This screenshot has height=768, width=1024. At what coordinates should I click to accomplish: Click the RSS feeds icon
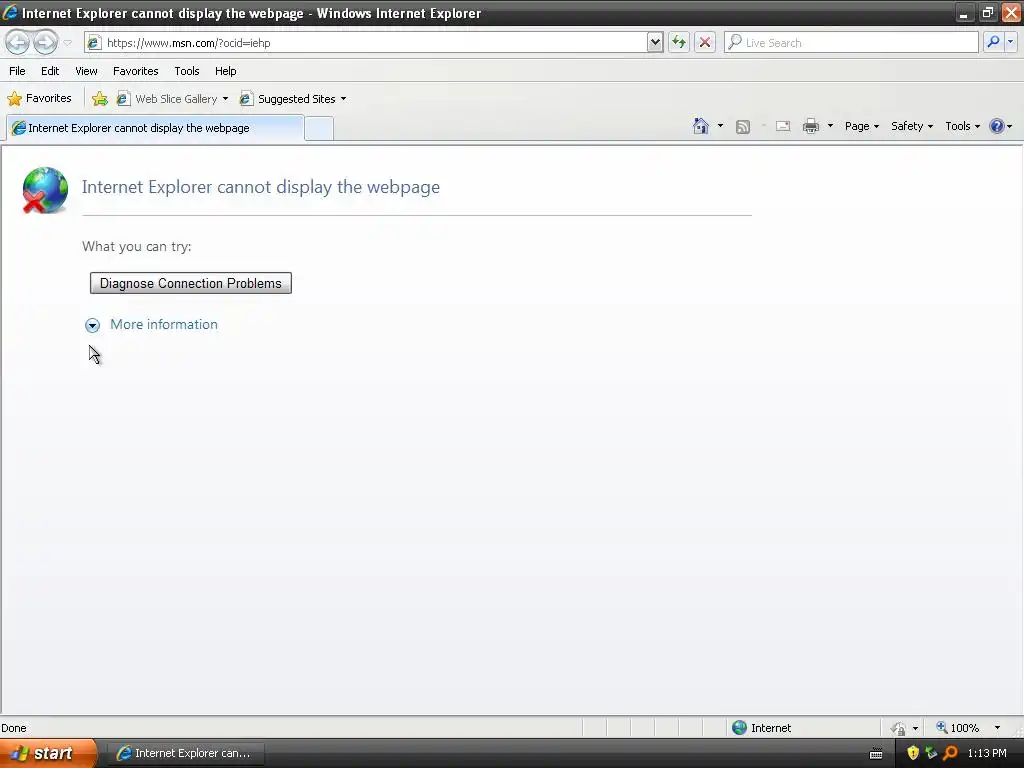pos(743,127)
